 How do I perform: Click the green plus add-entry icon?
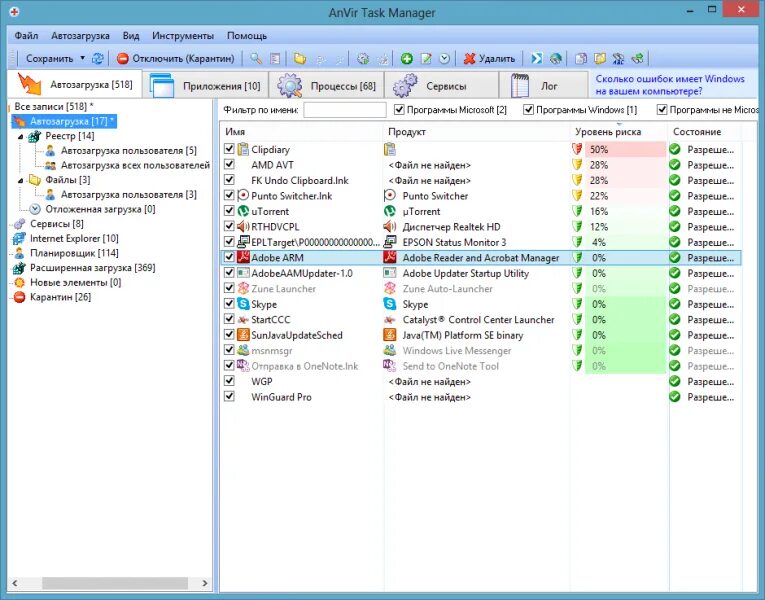coord(406,59)
